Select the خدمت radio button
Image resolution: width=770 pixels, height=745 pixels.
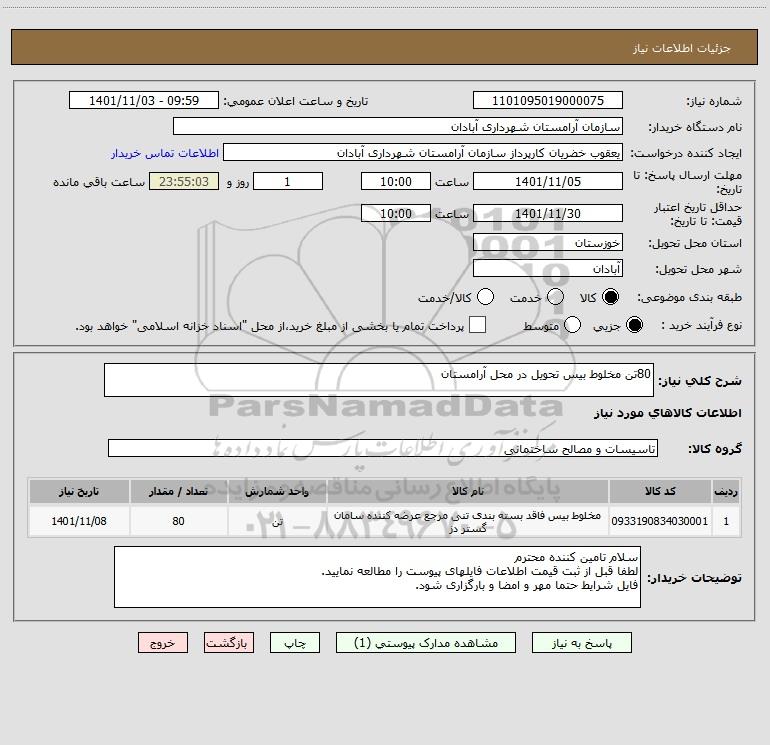click(x=555, y=297)
